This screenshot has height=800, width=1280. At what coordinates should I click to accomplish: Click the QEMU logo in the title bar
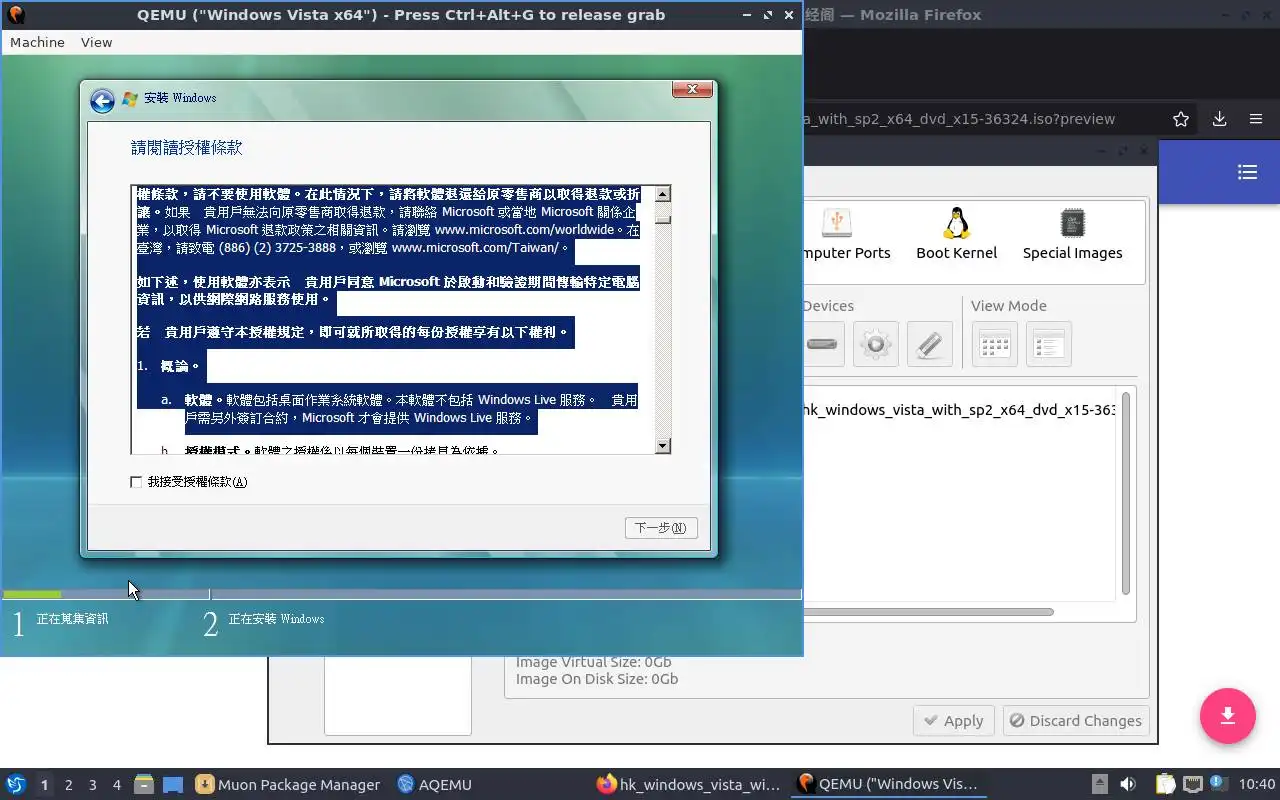[15, 14]
